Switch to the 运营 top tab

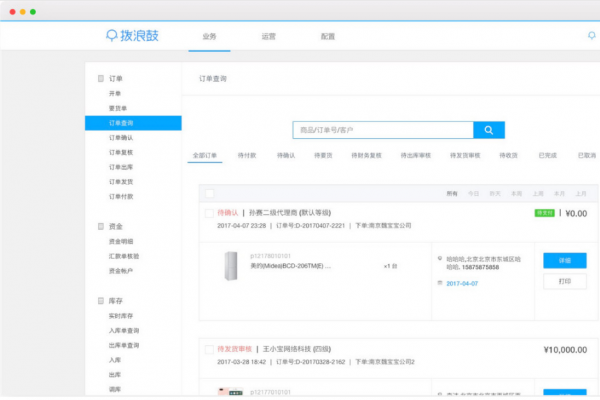[269, 36]
